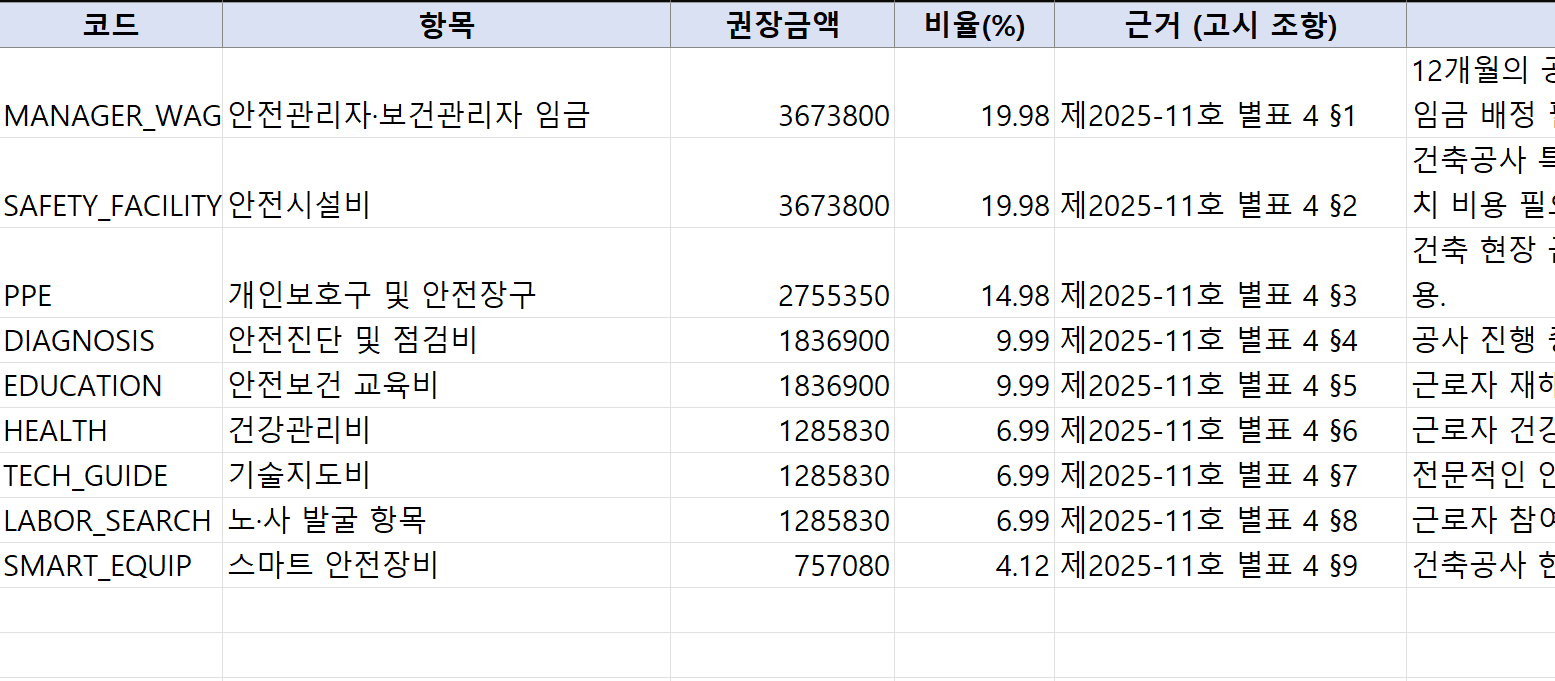
Task: Click the 제2025-11호 별표 4 §8 cell
Action: coord(1230,520)
